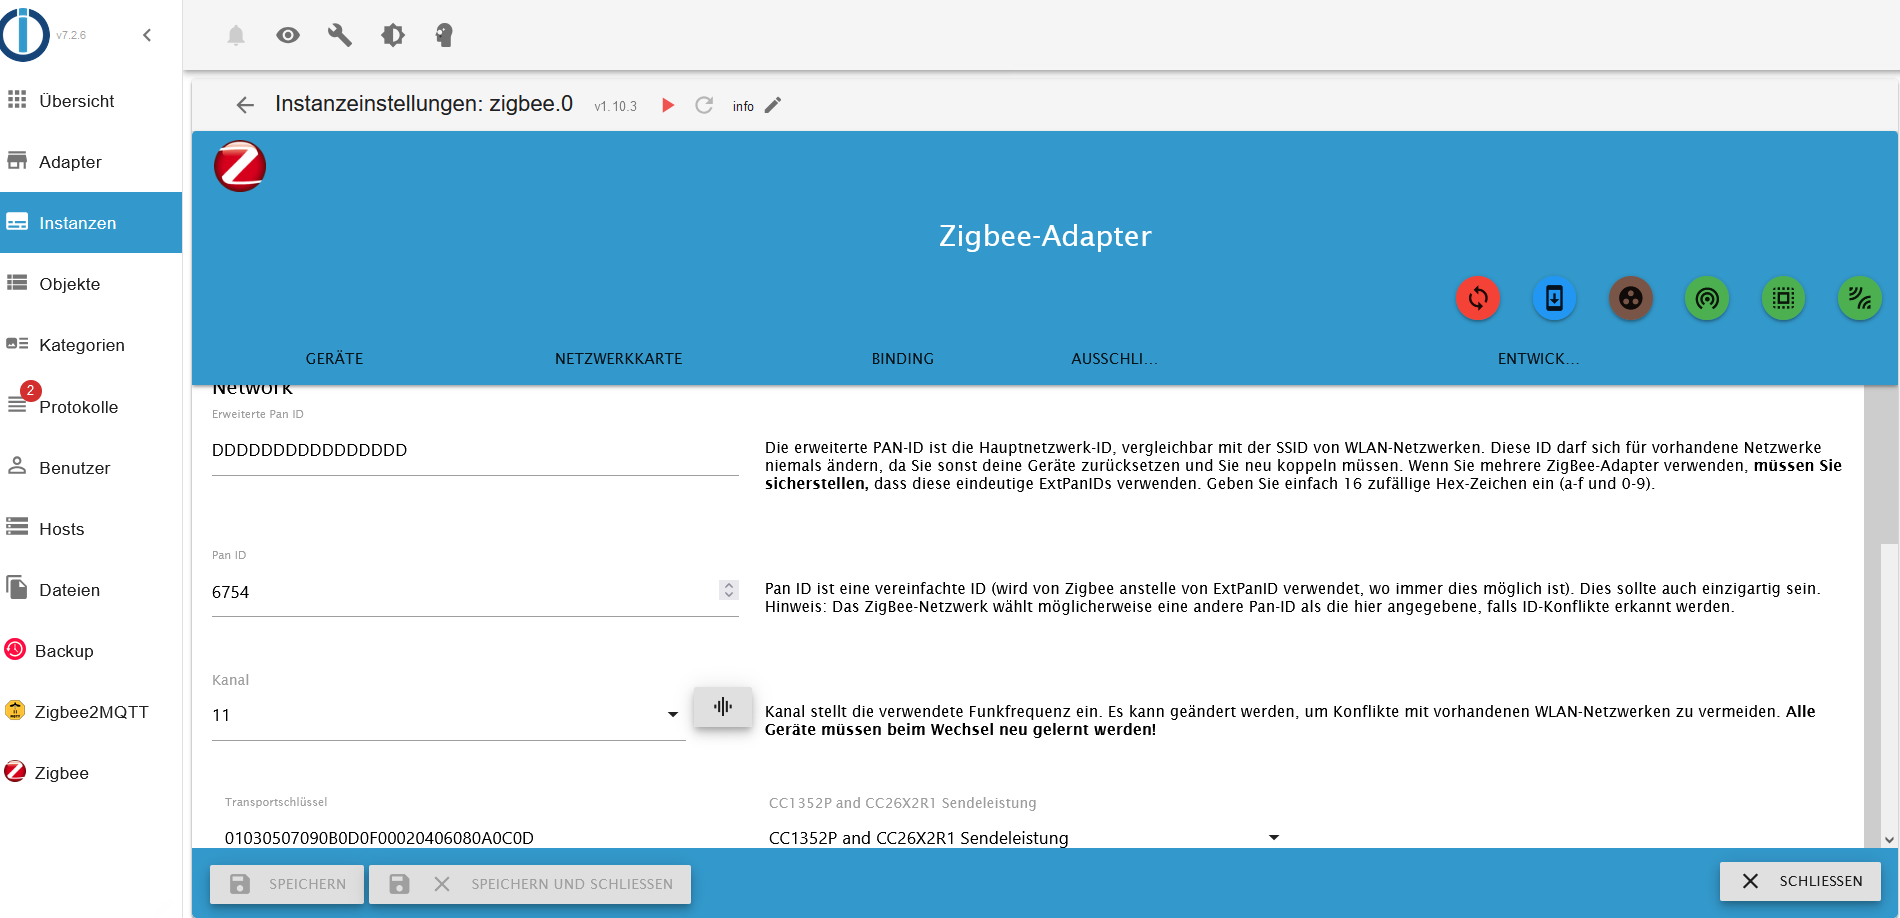Click the scroll-down arrow of settings scrollbar
The height and width of the screenshot is (918, 1900).
tap(1889, 840)
